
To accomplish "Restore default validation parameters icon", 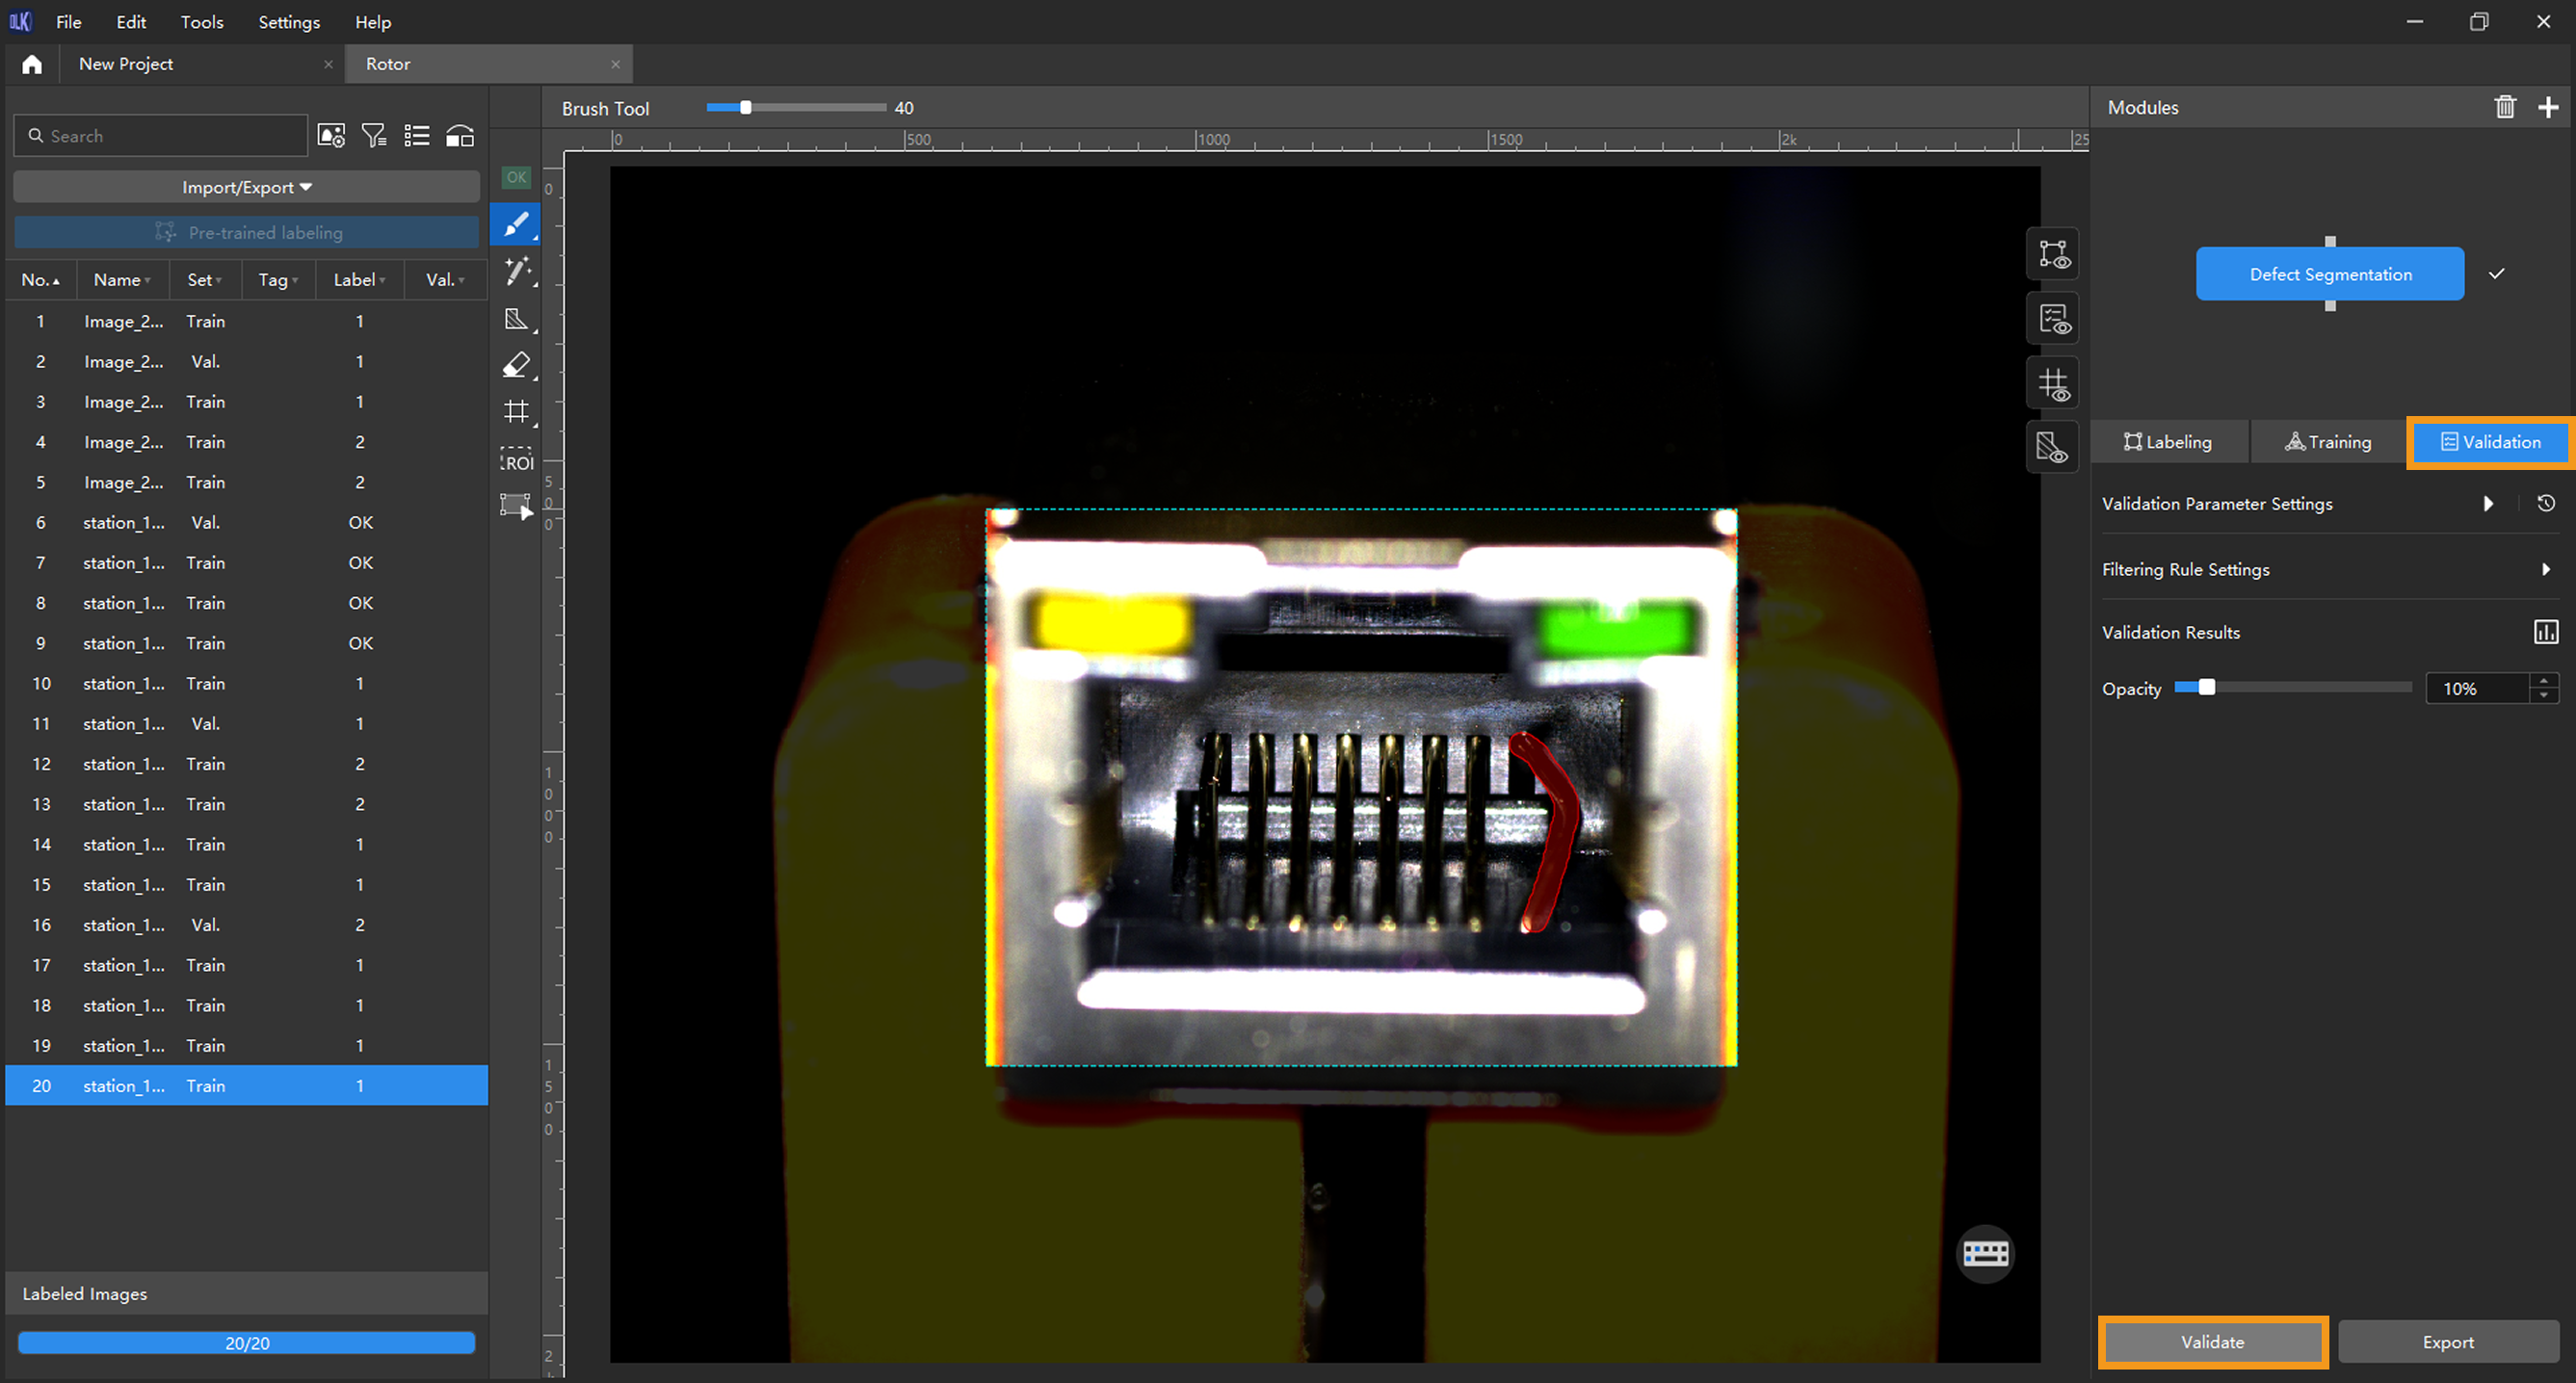I will coord(2546,503).
